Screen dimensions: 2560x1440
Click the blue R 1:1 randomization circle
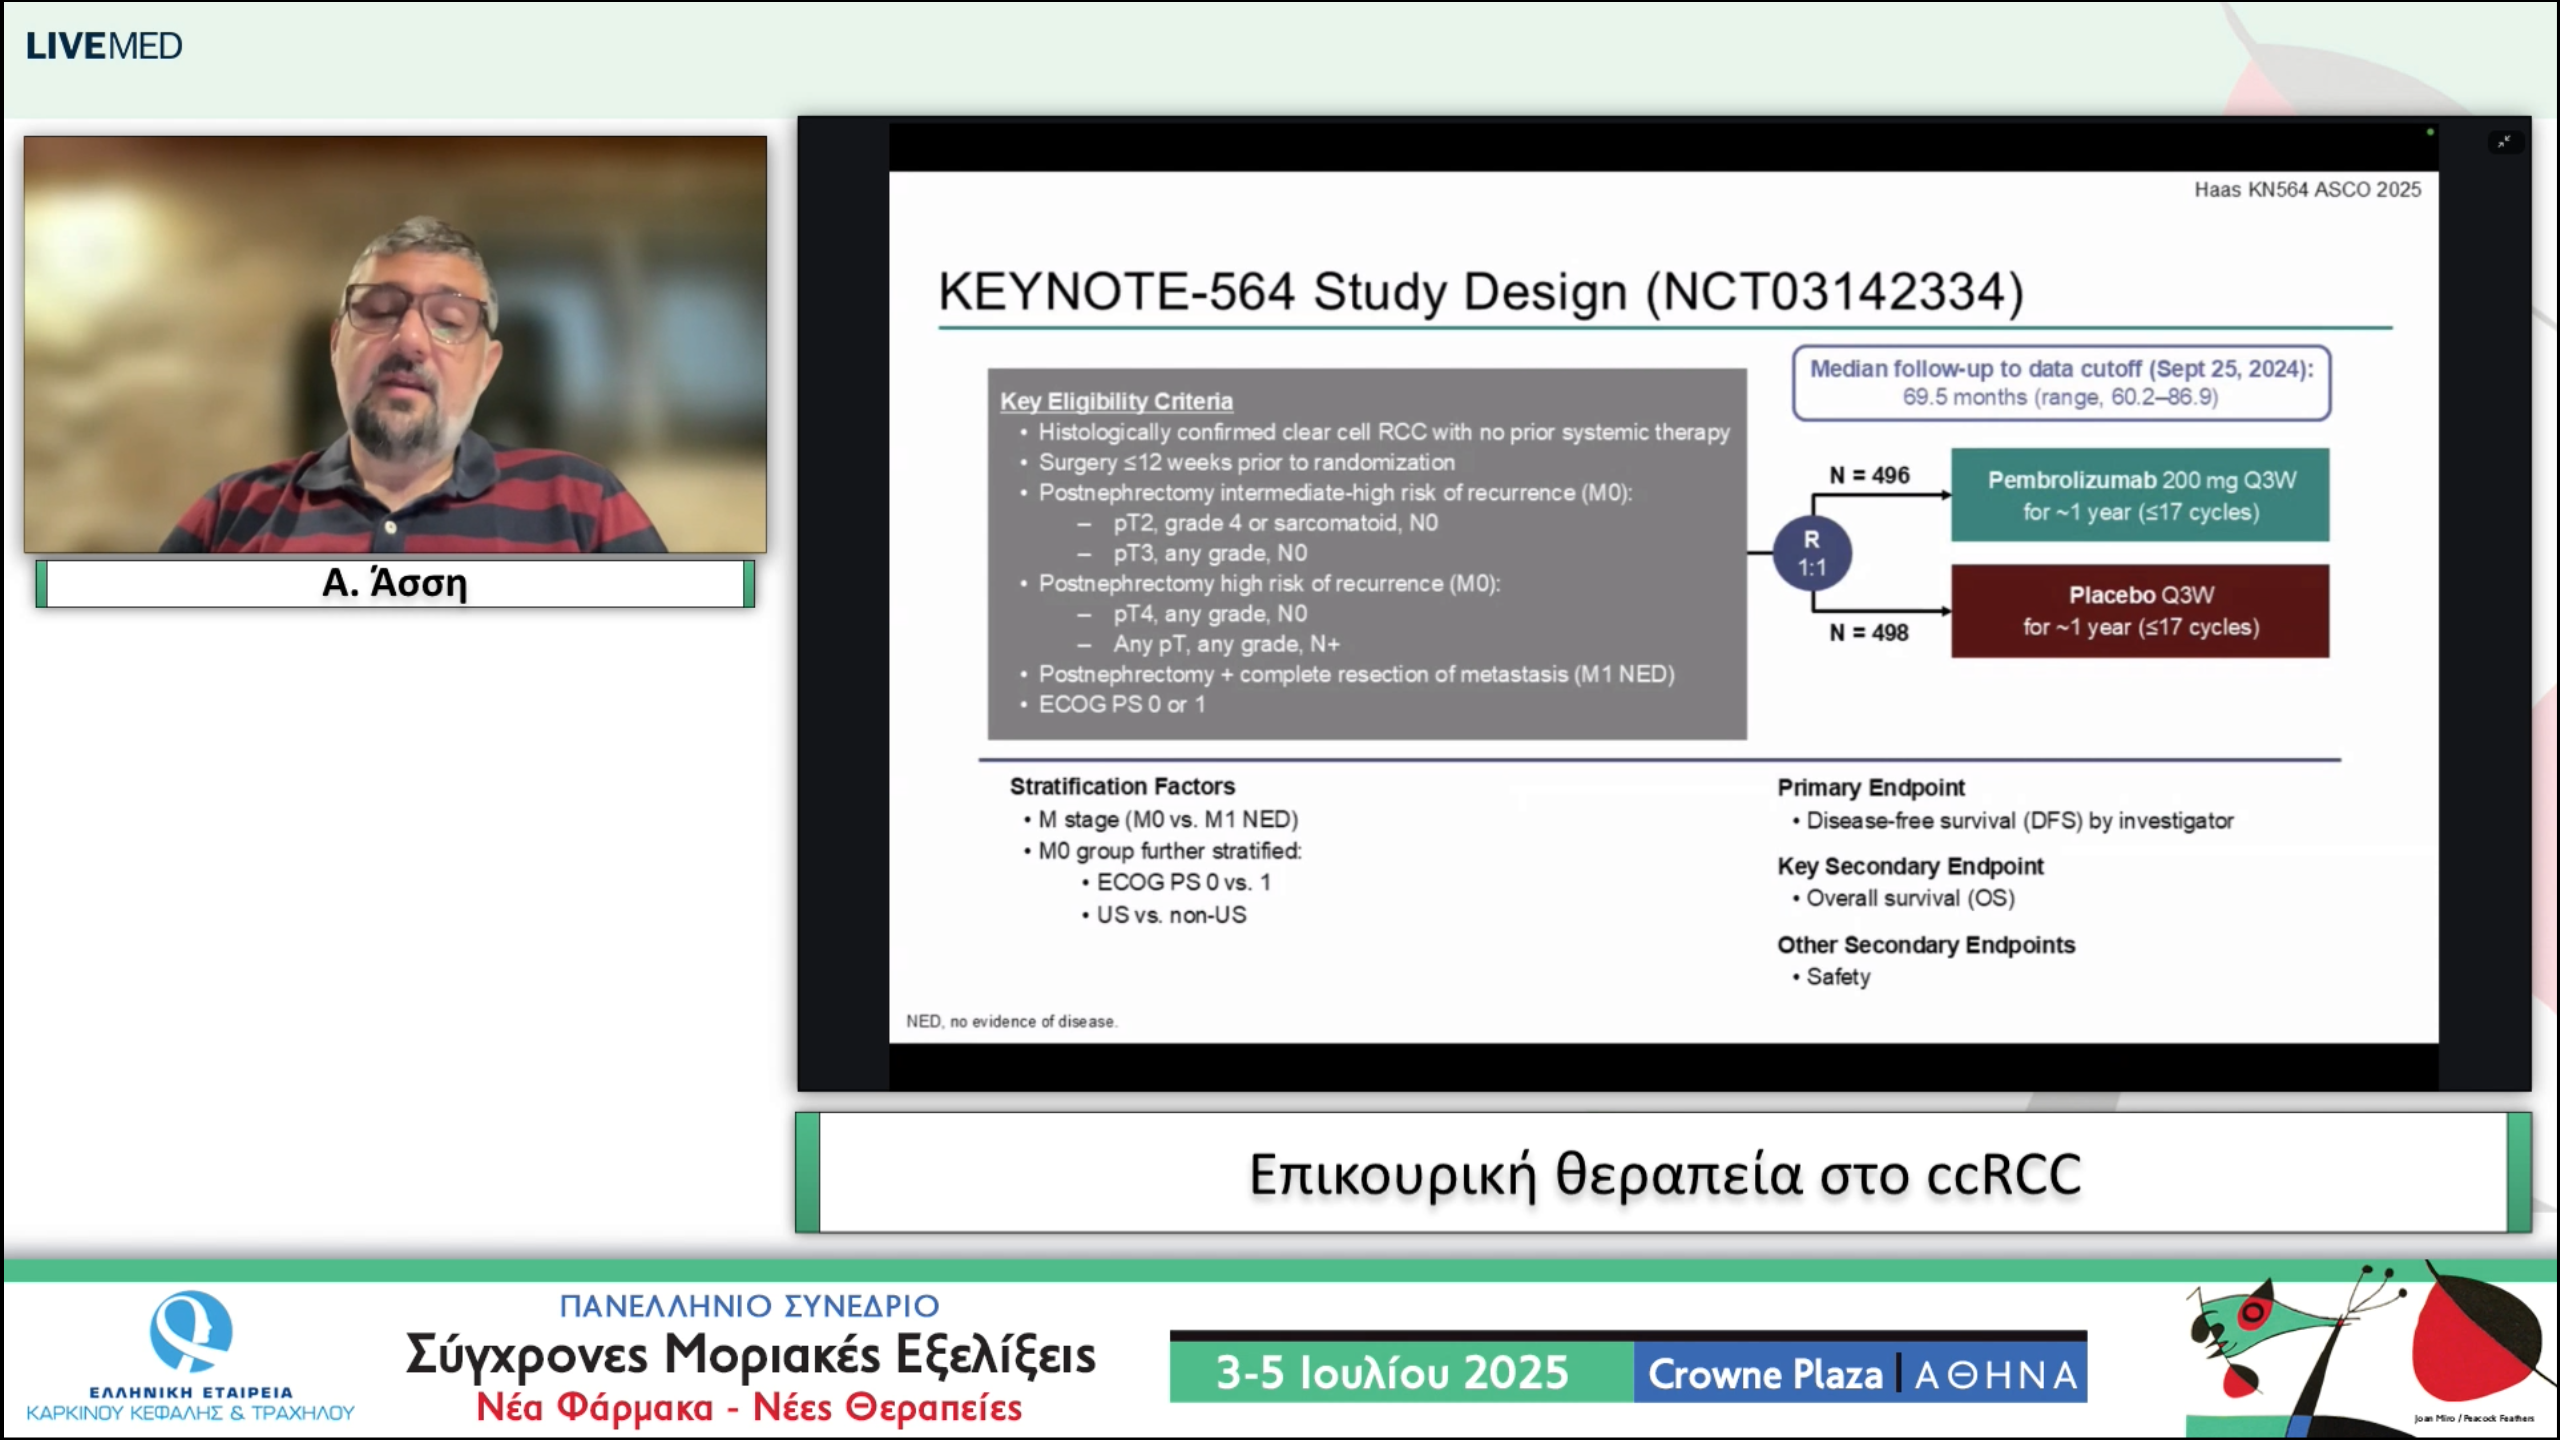[1811, 554]
